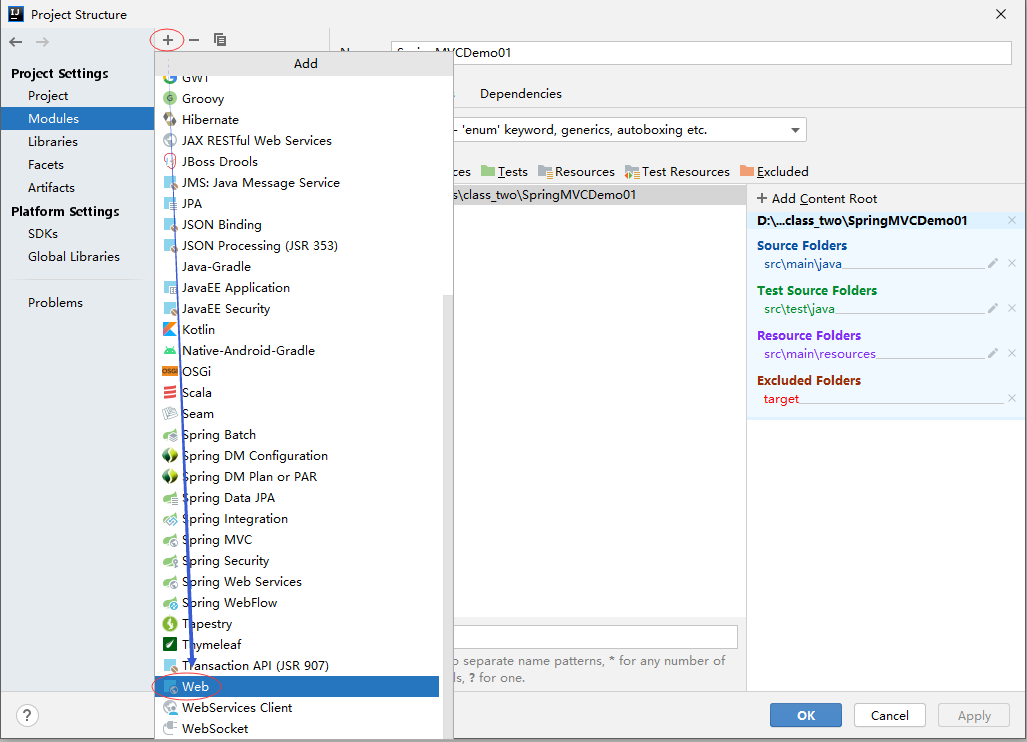Viewport: 1027px width, 742px height.
Task: Click the Tapestry framework icon
Action: (x=170, y=623)
